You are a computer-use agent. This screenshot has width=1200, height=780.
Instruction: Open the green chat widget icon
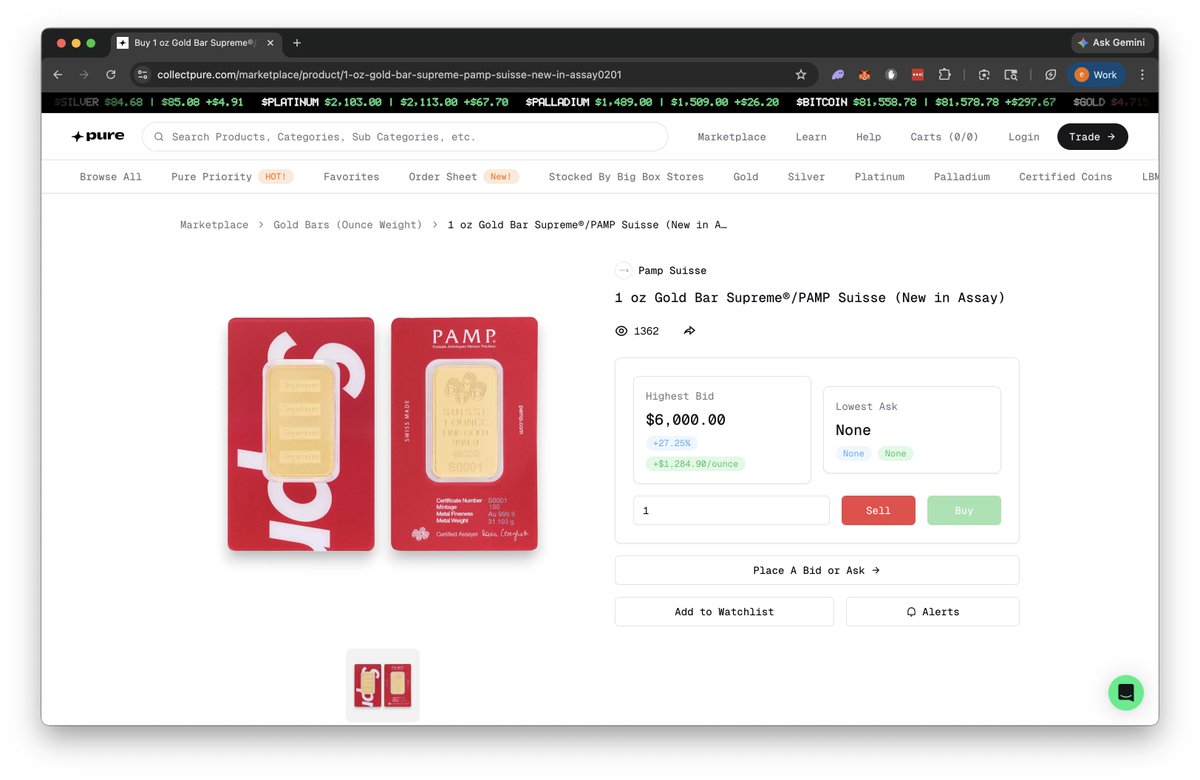click(x=1126, y=692)
